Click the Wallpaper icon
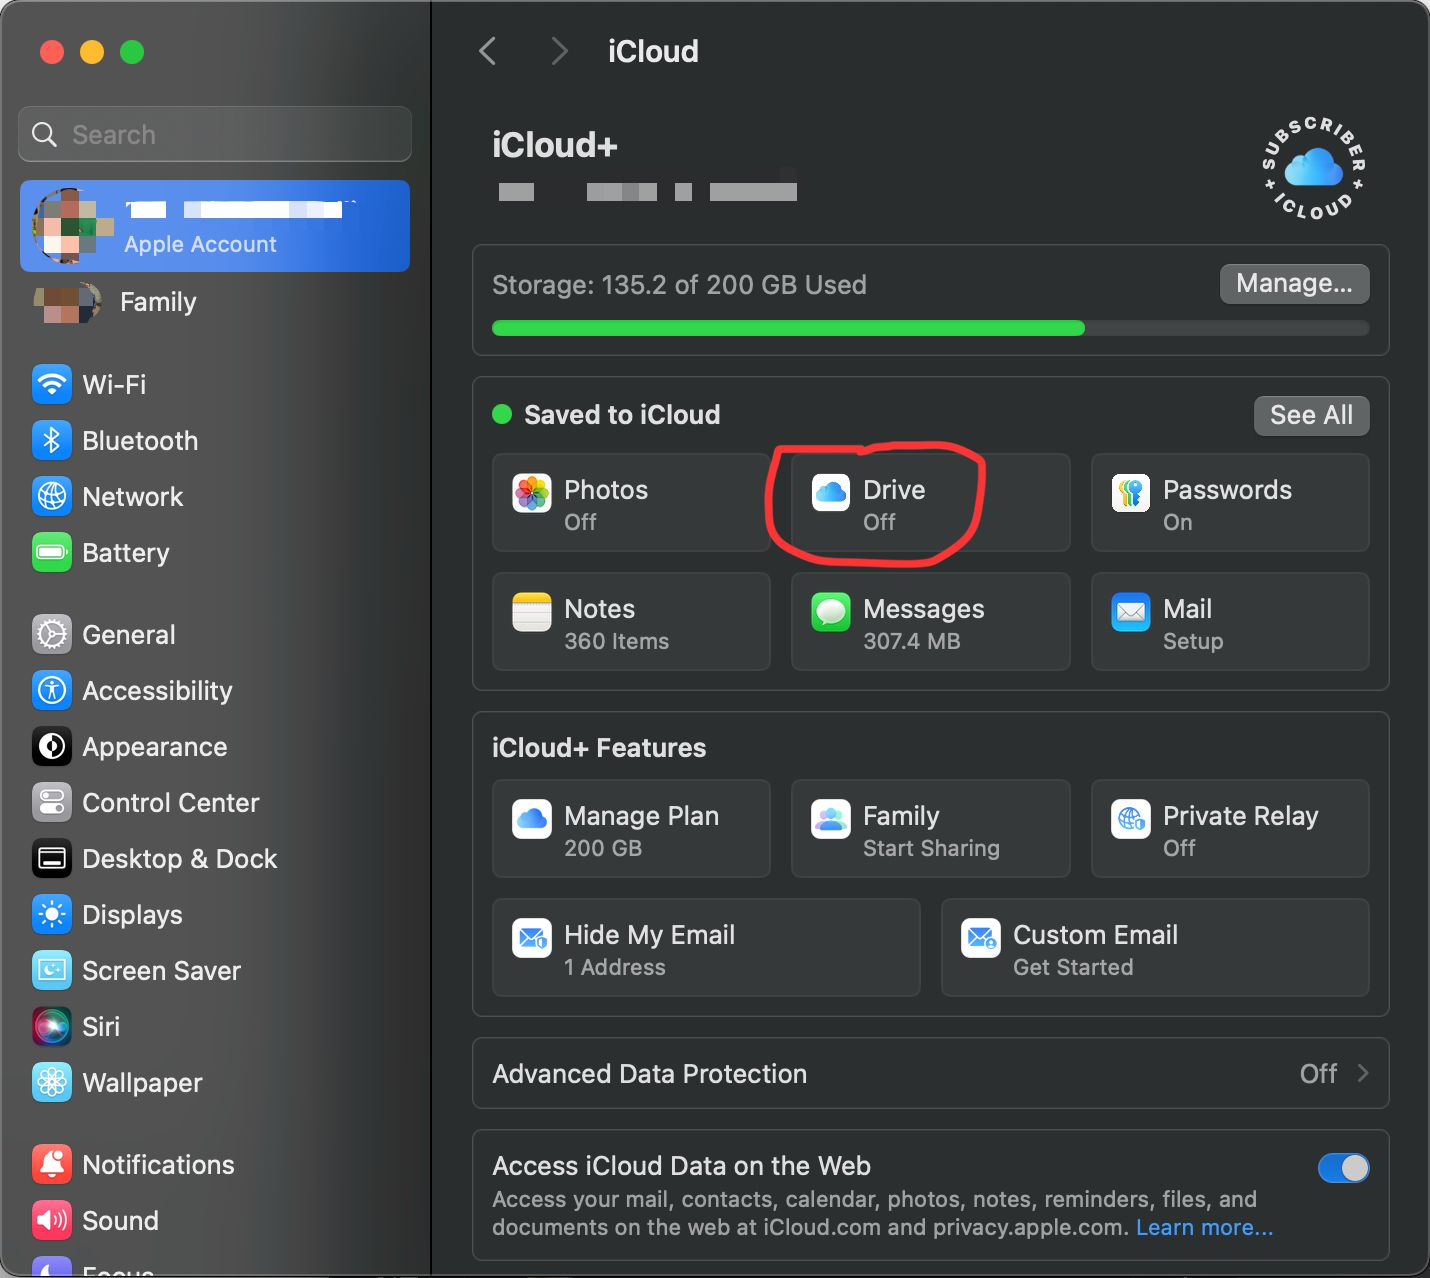This screenshot has height=1278, width=1430. pyautogui.click(x=52, y=1082)
